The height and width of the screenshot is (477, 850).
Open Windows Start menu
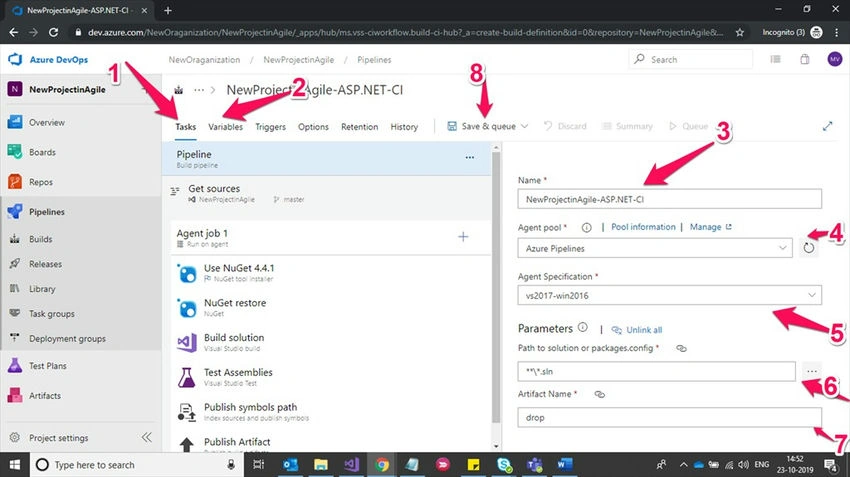coord(15,465)
